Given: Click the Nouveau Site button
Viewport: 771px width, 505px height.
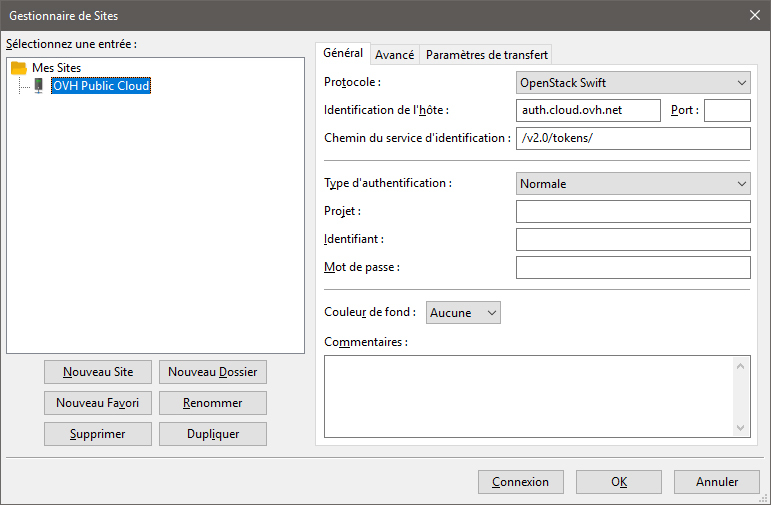Looking at the screenshot, I should pos(98,372).
